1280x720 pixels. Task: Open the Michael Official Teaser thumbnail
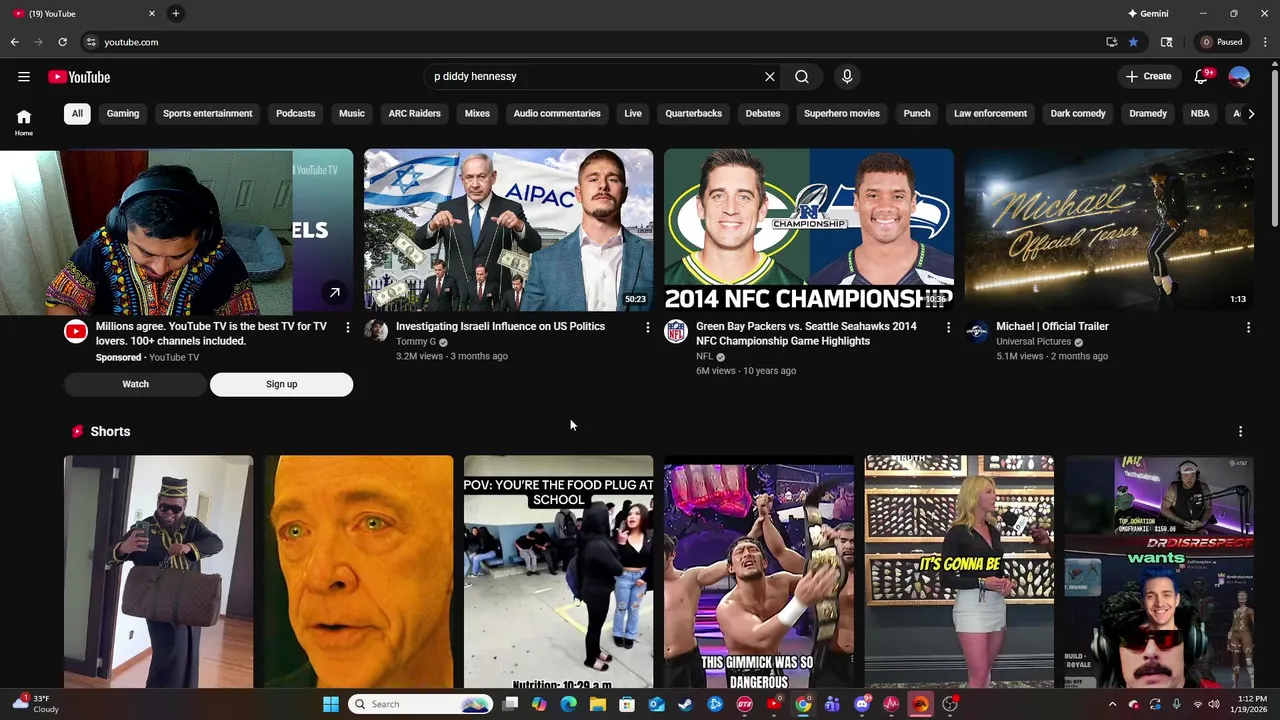coord(1109,230)
